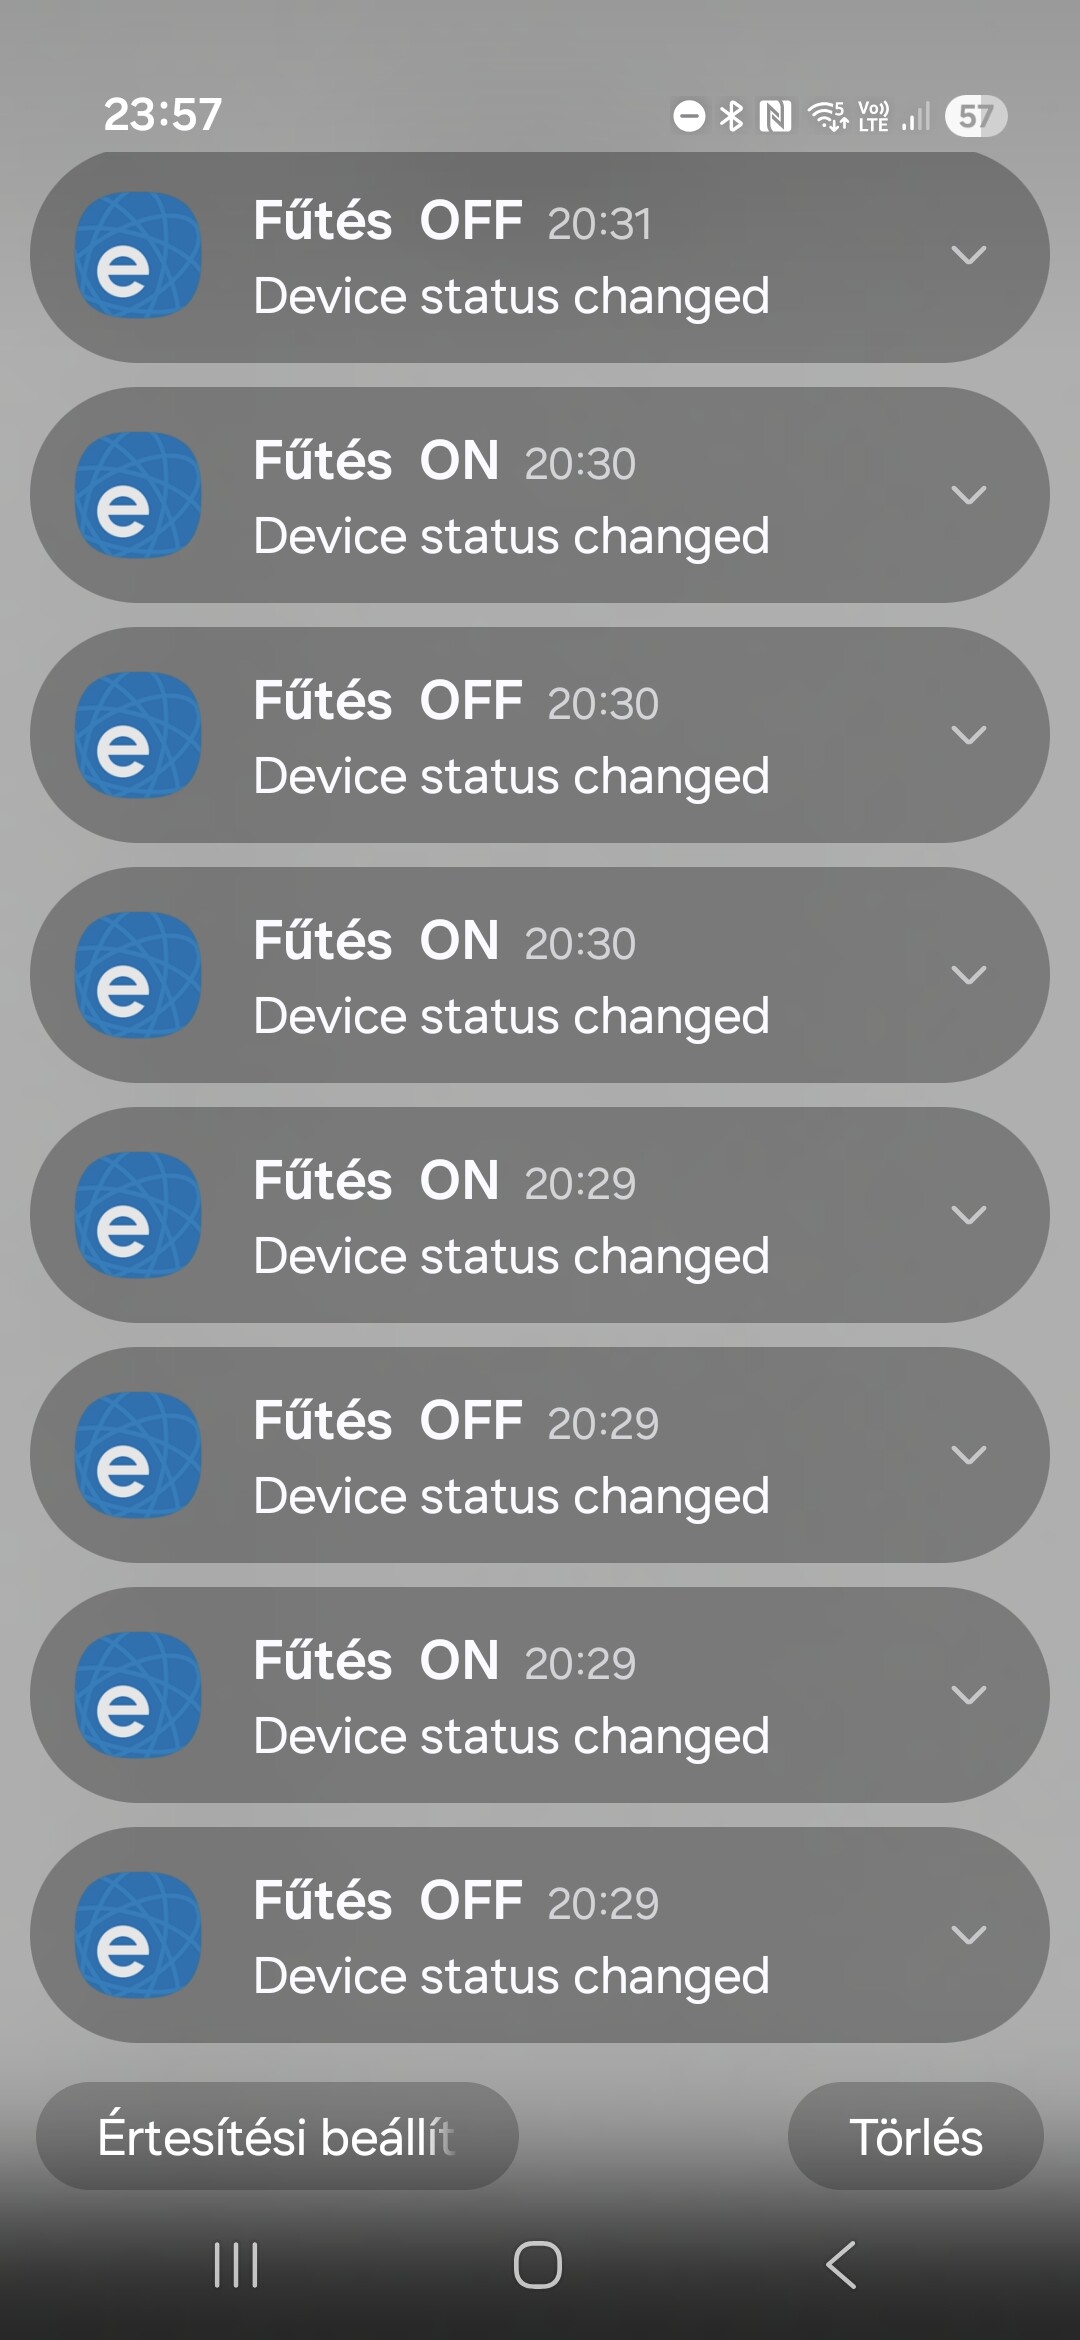Tap the mobile signal strength icon
The height and width of the screenshot is (2340, 1080).
[915, 116]
